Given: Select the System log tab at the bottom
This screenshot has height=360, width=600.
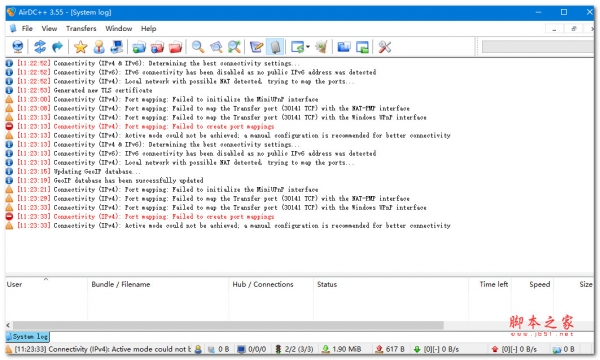Looking at the screenshot, I should [x=28, y=337].
